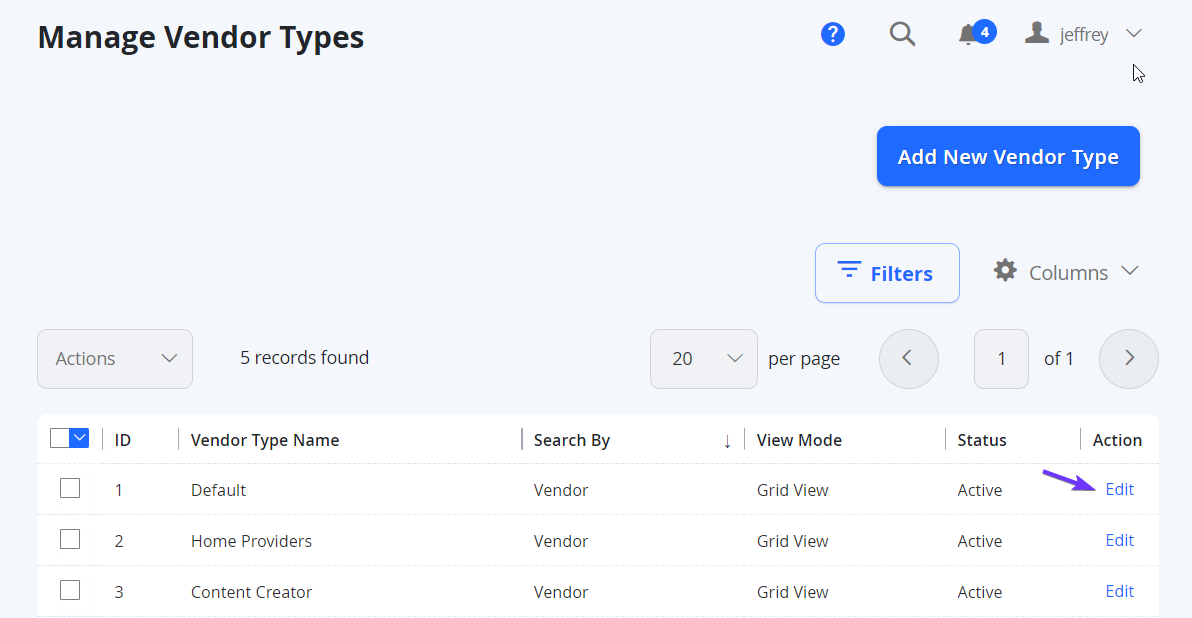Open the Actions dropdown

115,359
